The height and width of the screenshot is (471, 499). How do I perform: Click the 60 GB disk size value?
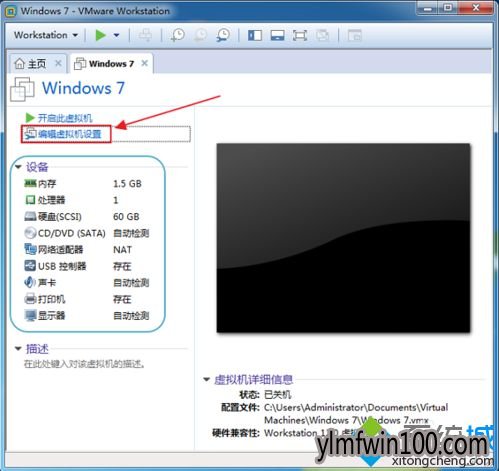coord(126,217)
